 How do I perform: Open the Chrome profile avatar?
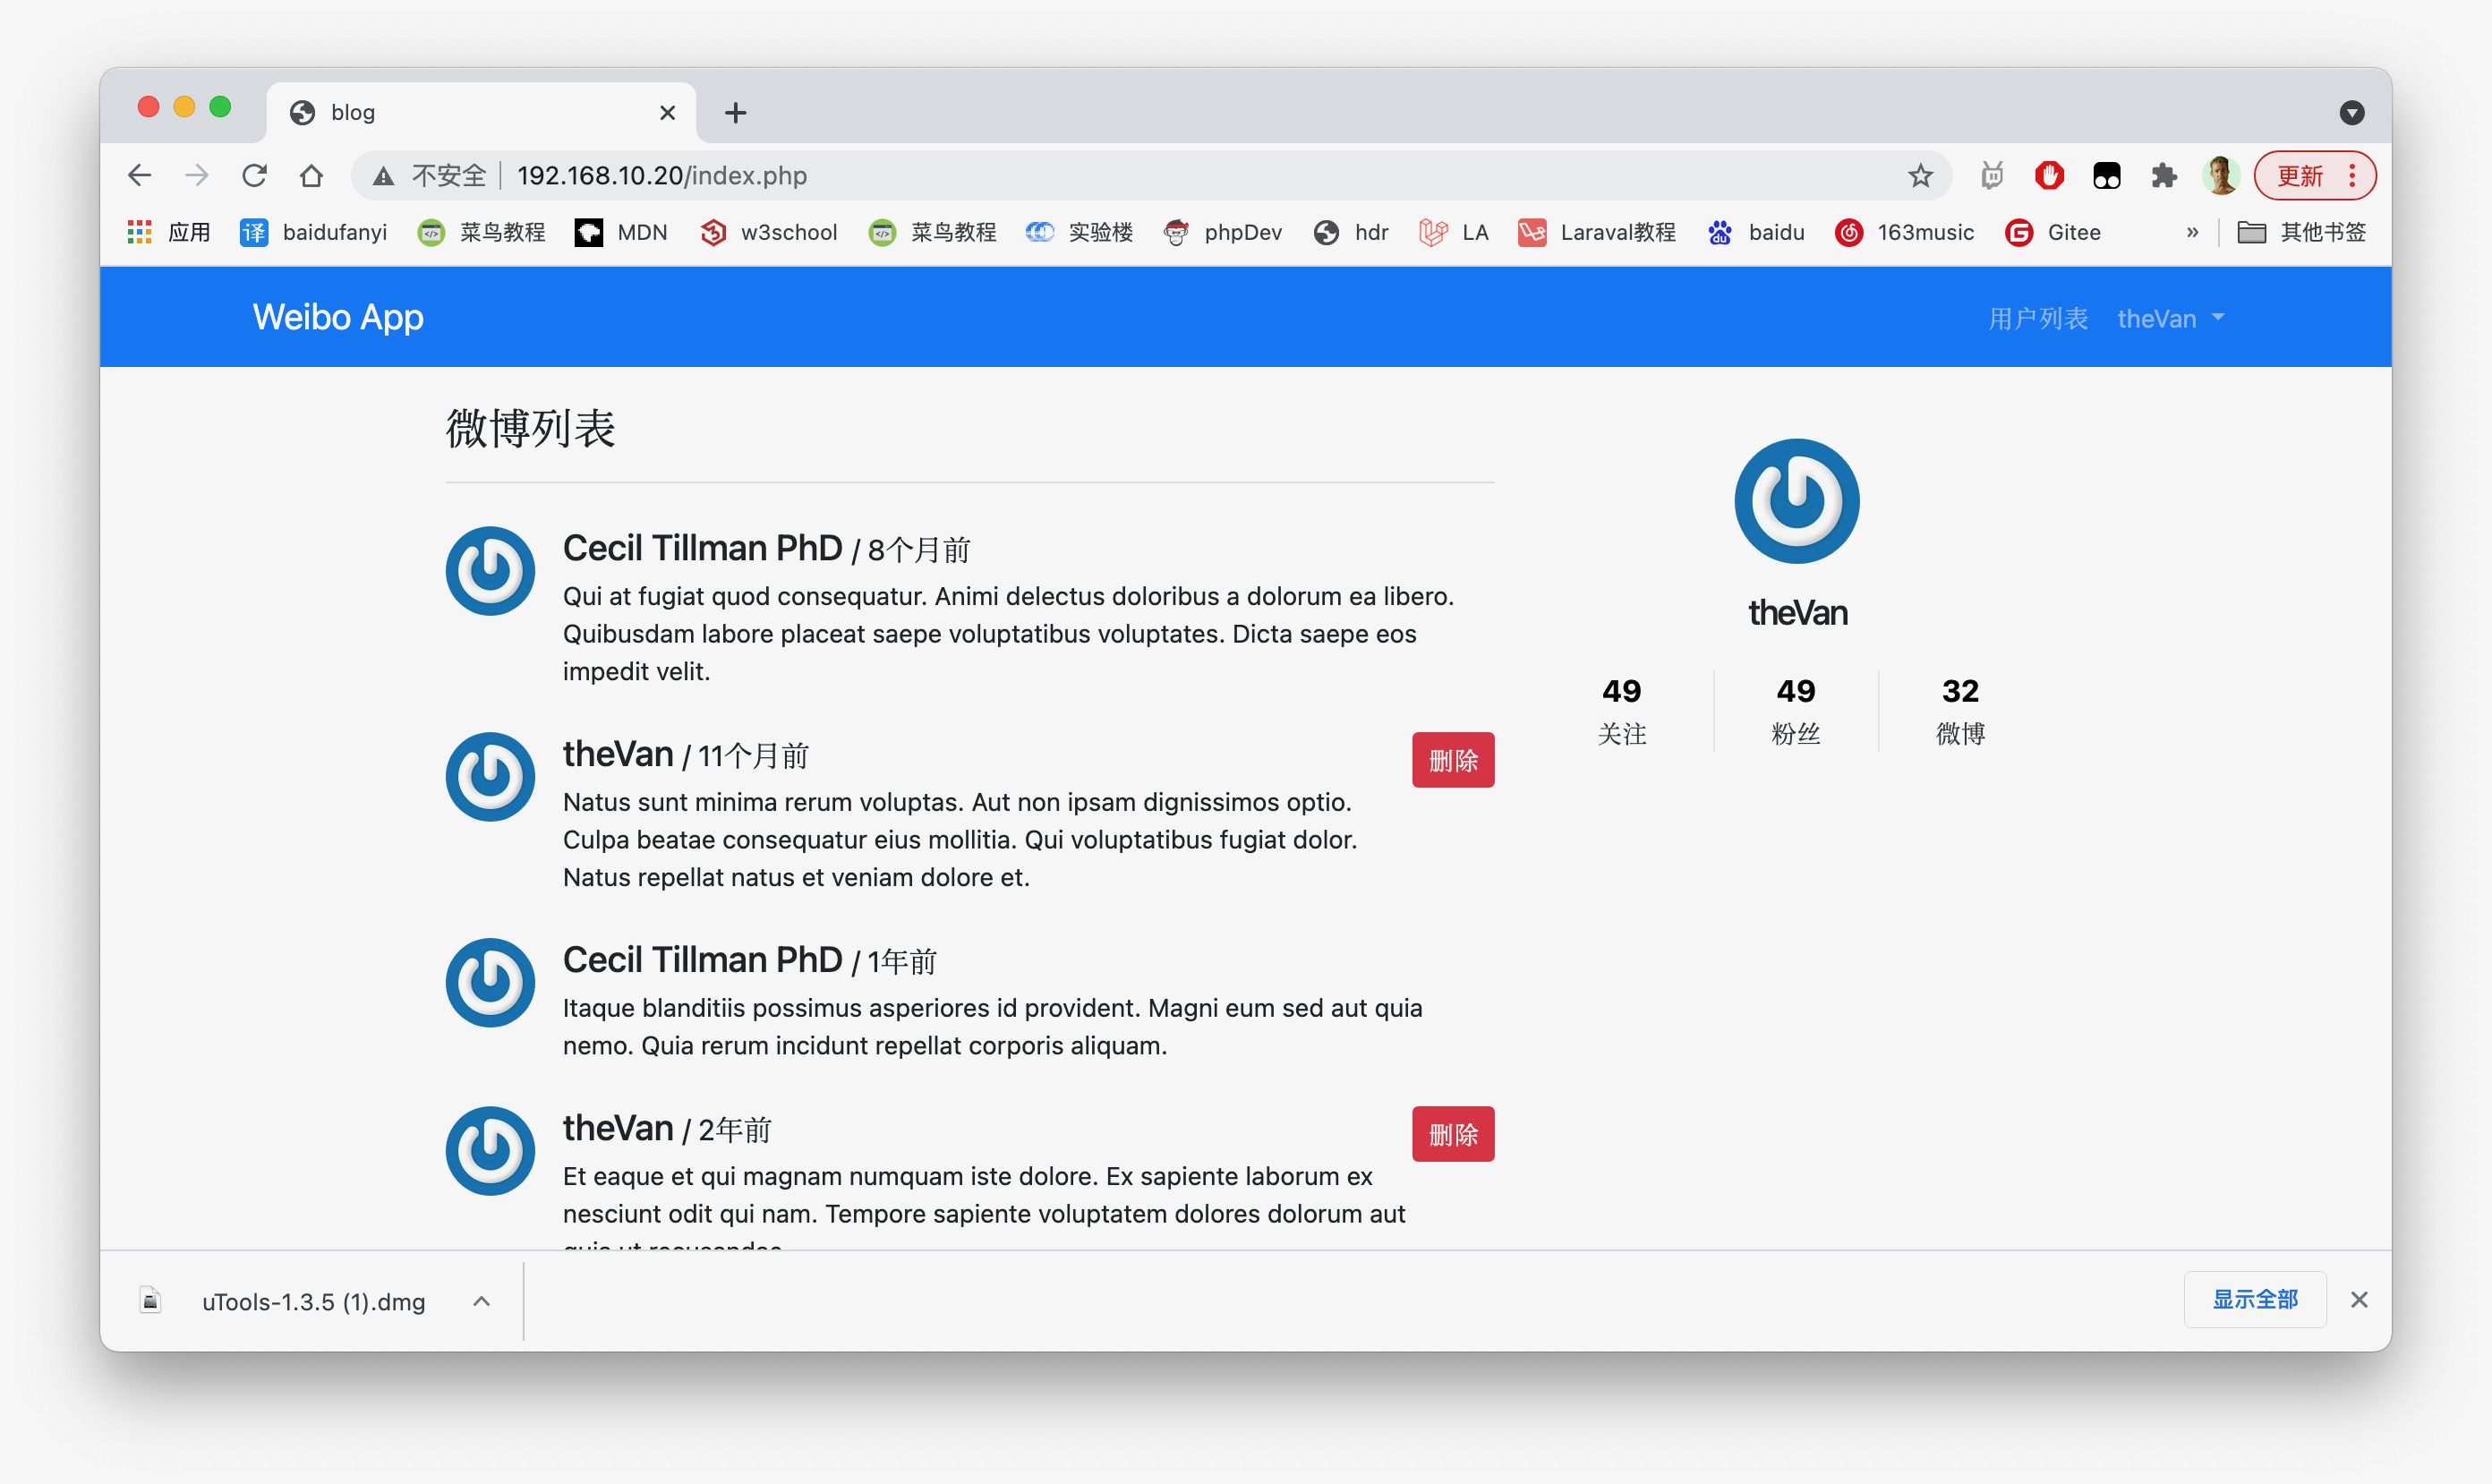(x=2221, y=176)
